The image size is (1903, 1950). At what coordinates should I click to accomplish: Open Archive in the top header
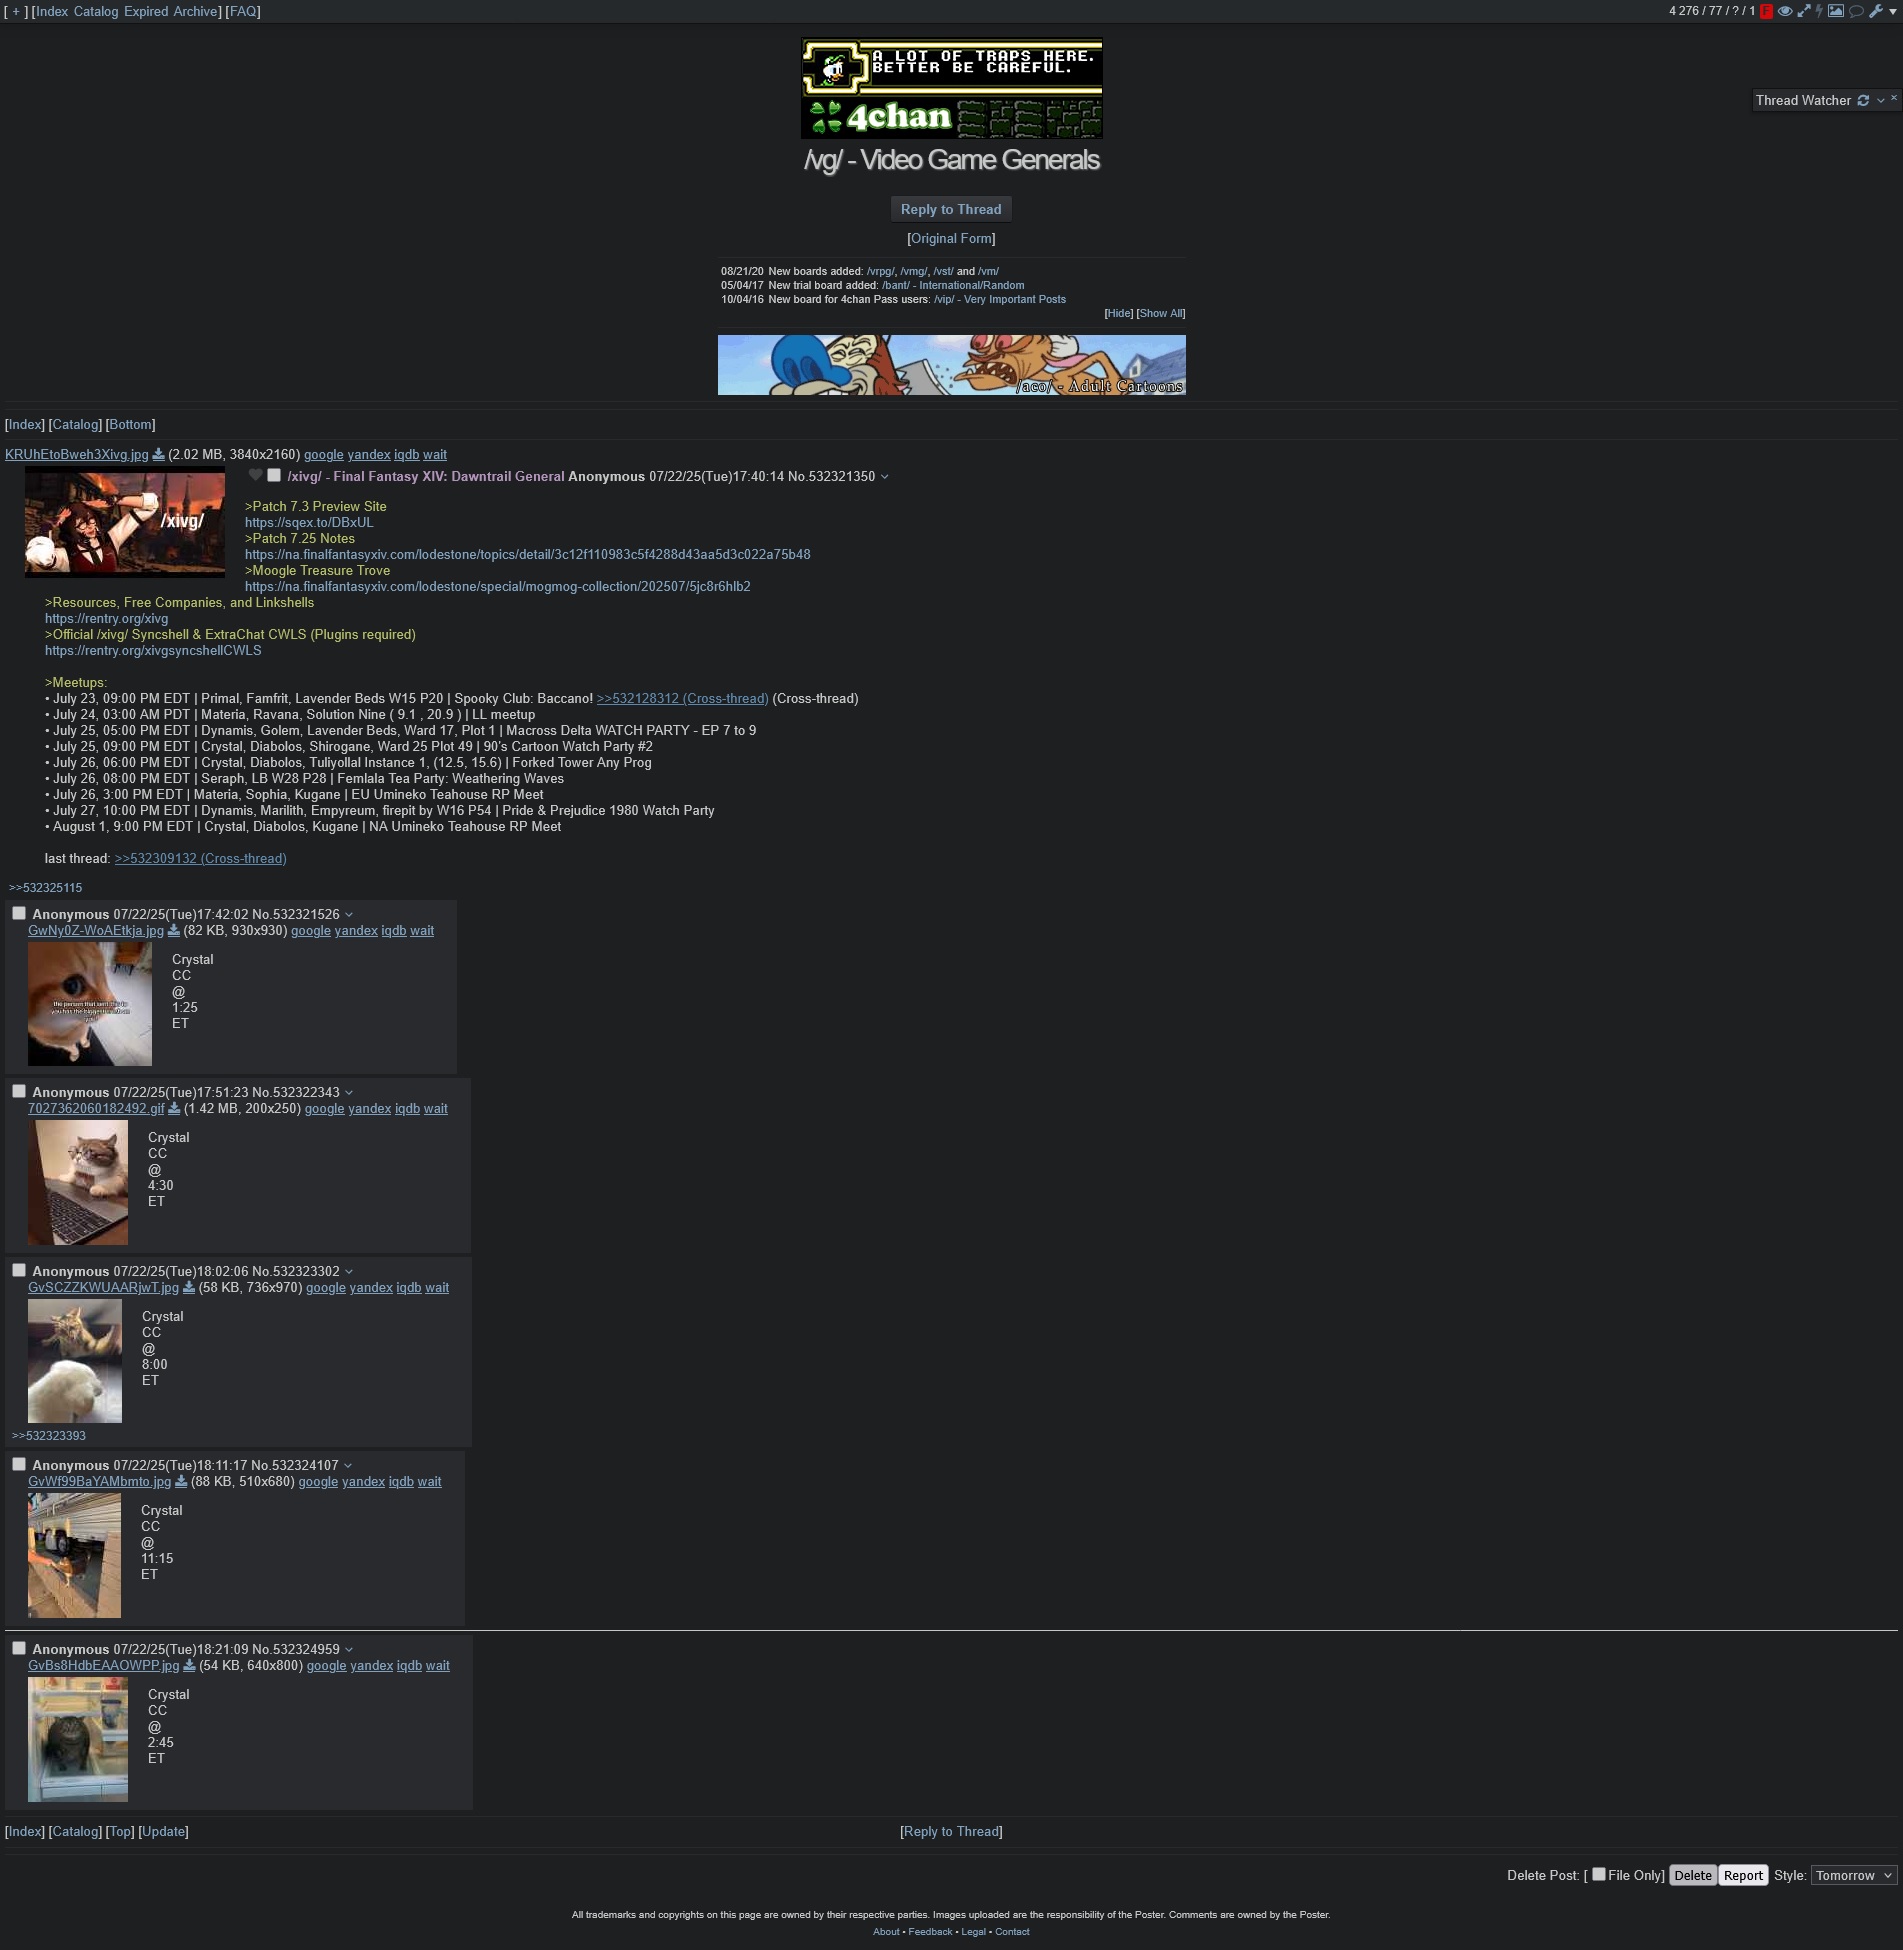(x=195, y=11)
